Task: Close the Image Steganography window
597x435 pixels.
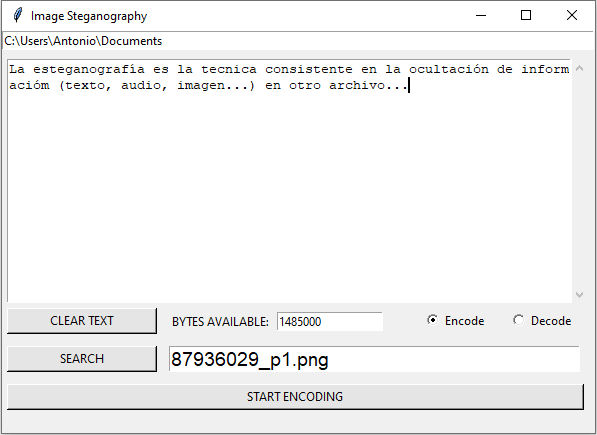Action: click(571, 16)
